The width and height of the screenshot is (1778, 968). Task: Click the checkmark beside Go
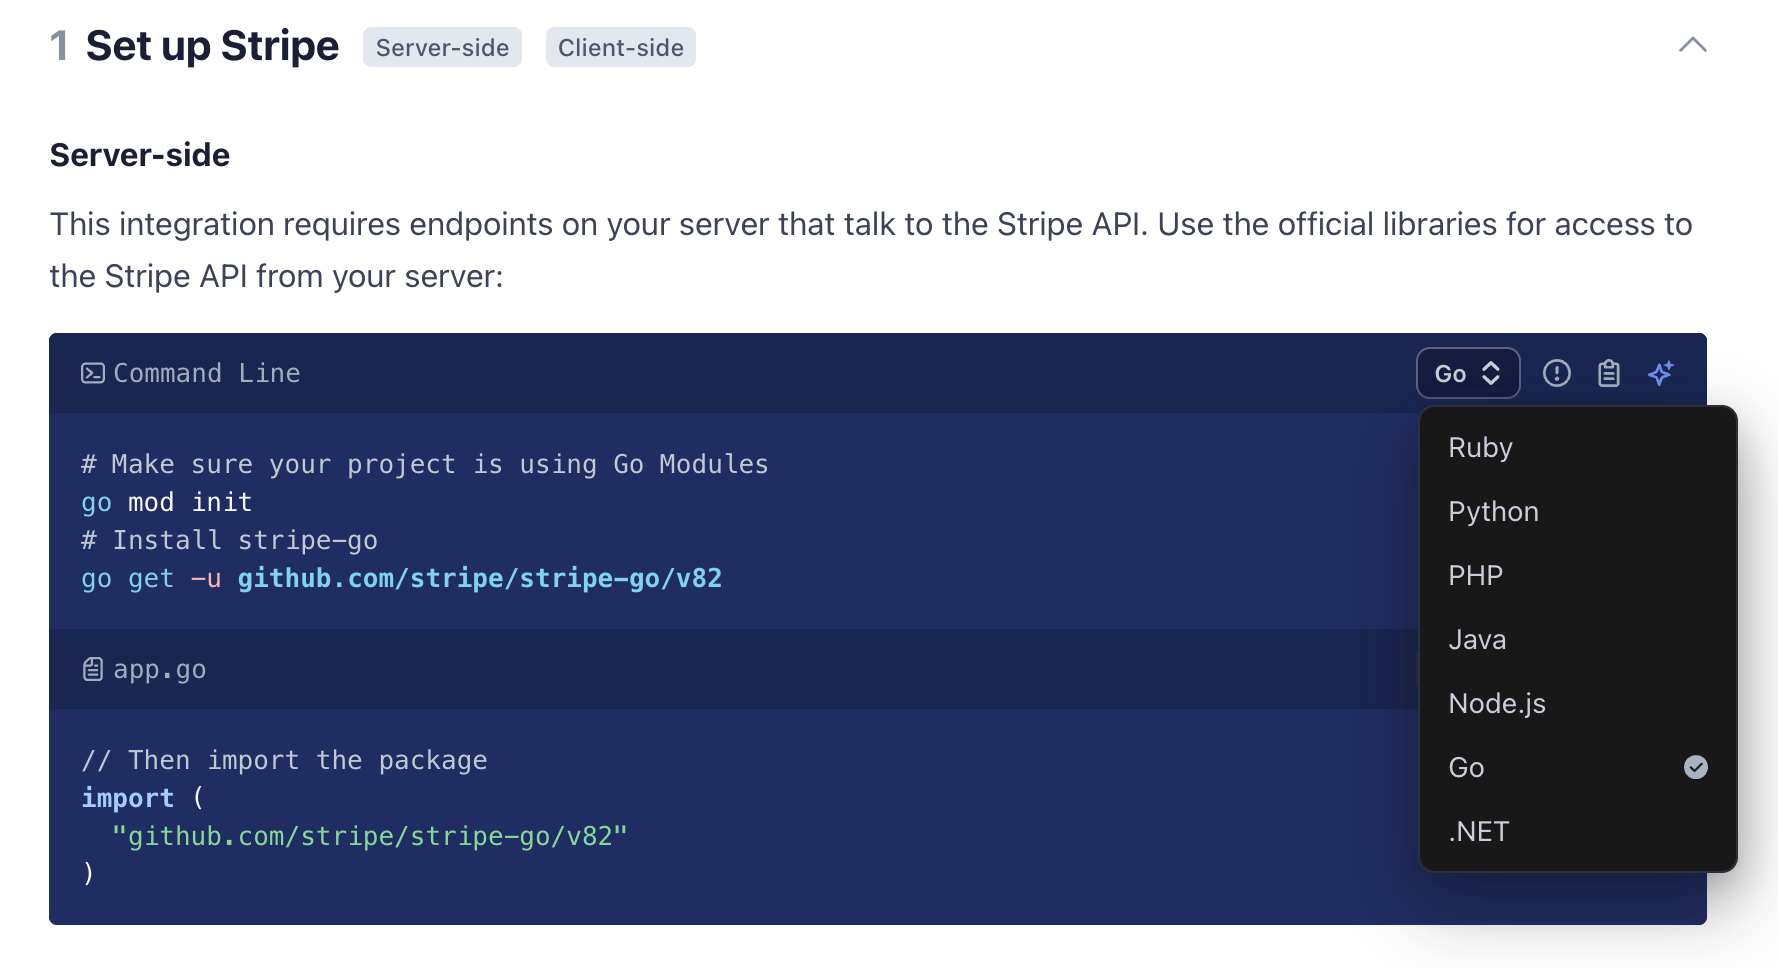(x=1695, y=767)
